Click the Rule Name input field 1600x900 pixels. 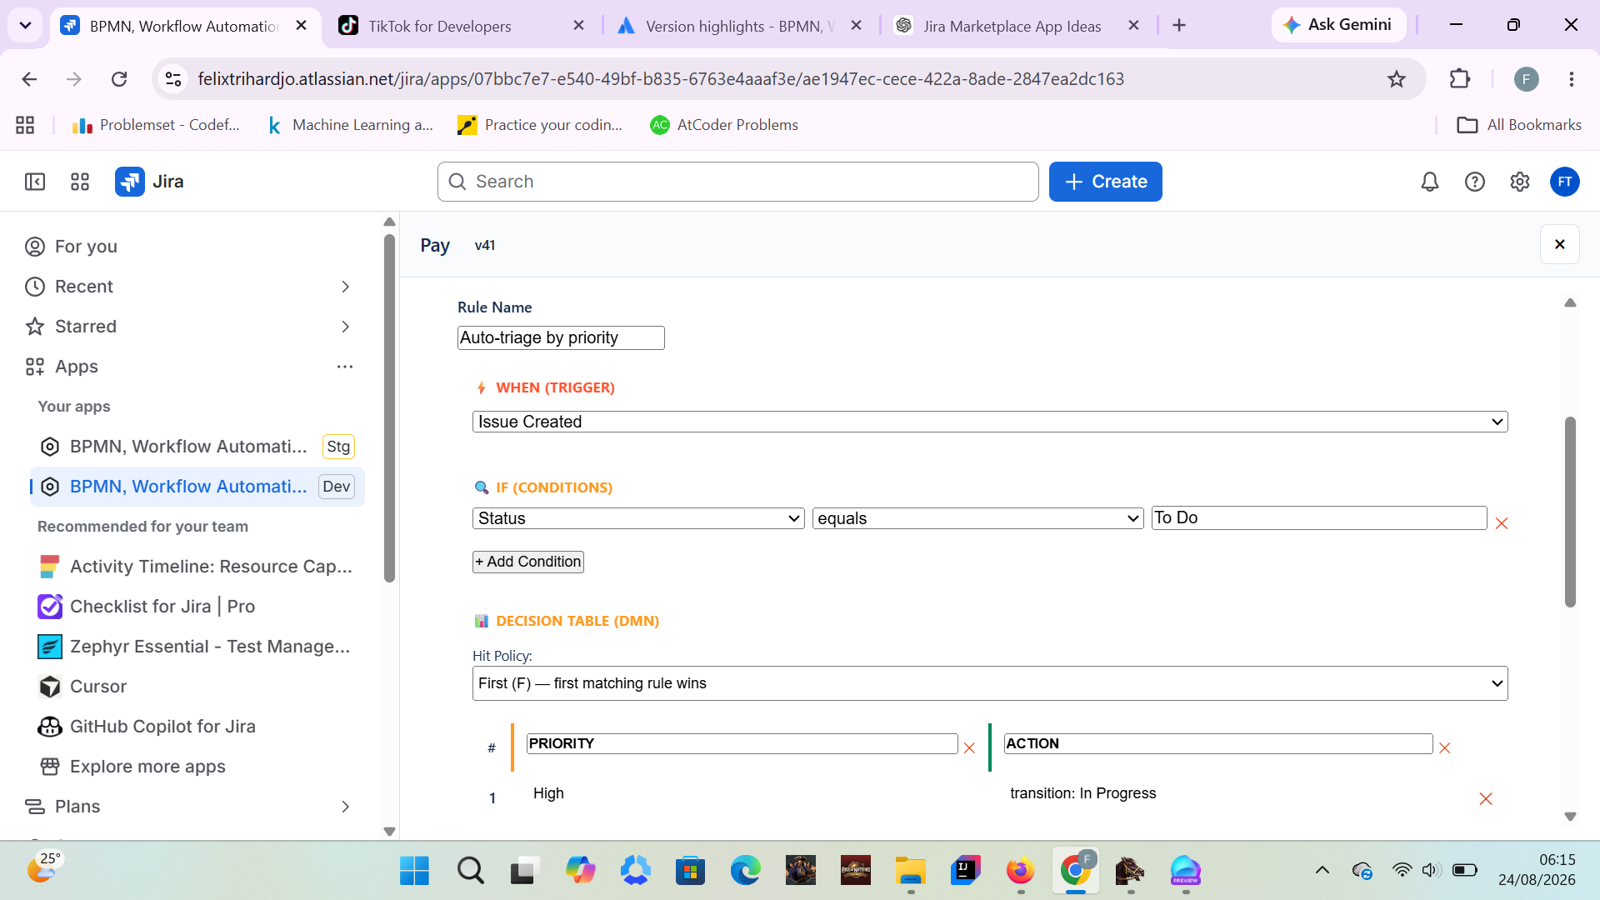pyautogui.click(x=561, y=338)
